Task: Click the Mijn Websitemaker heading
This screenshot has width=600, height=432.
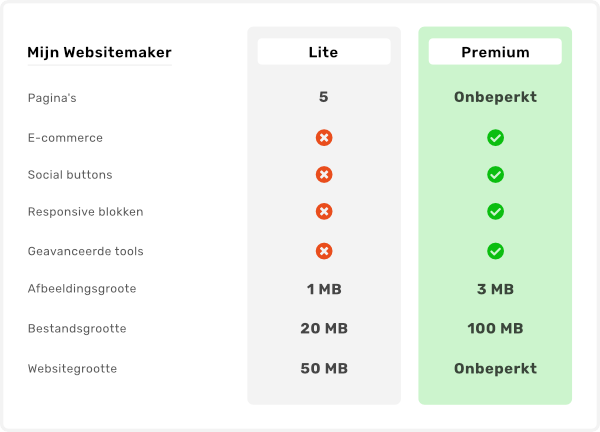Action: coord(99,52)
